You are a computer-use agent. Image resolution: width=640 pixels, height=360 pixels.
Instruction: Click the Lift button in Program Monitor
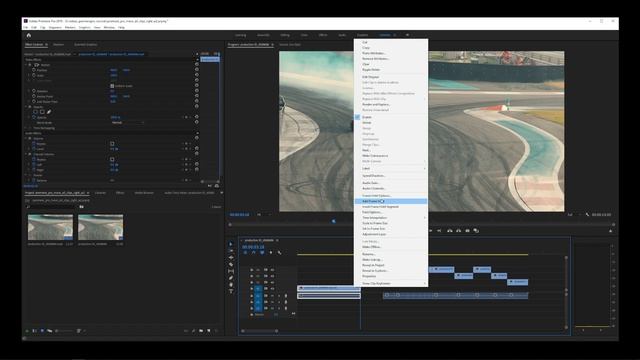(x=449, y=231)
